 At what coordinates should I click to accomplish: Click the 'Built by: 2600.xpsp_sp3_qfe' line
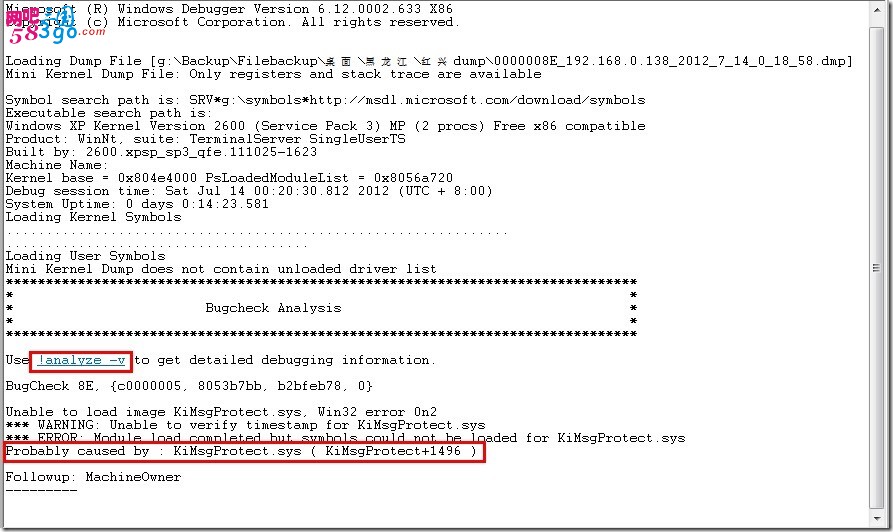click(161, 152)
